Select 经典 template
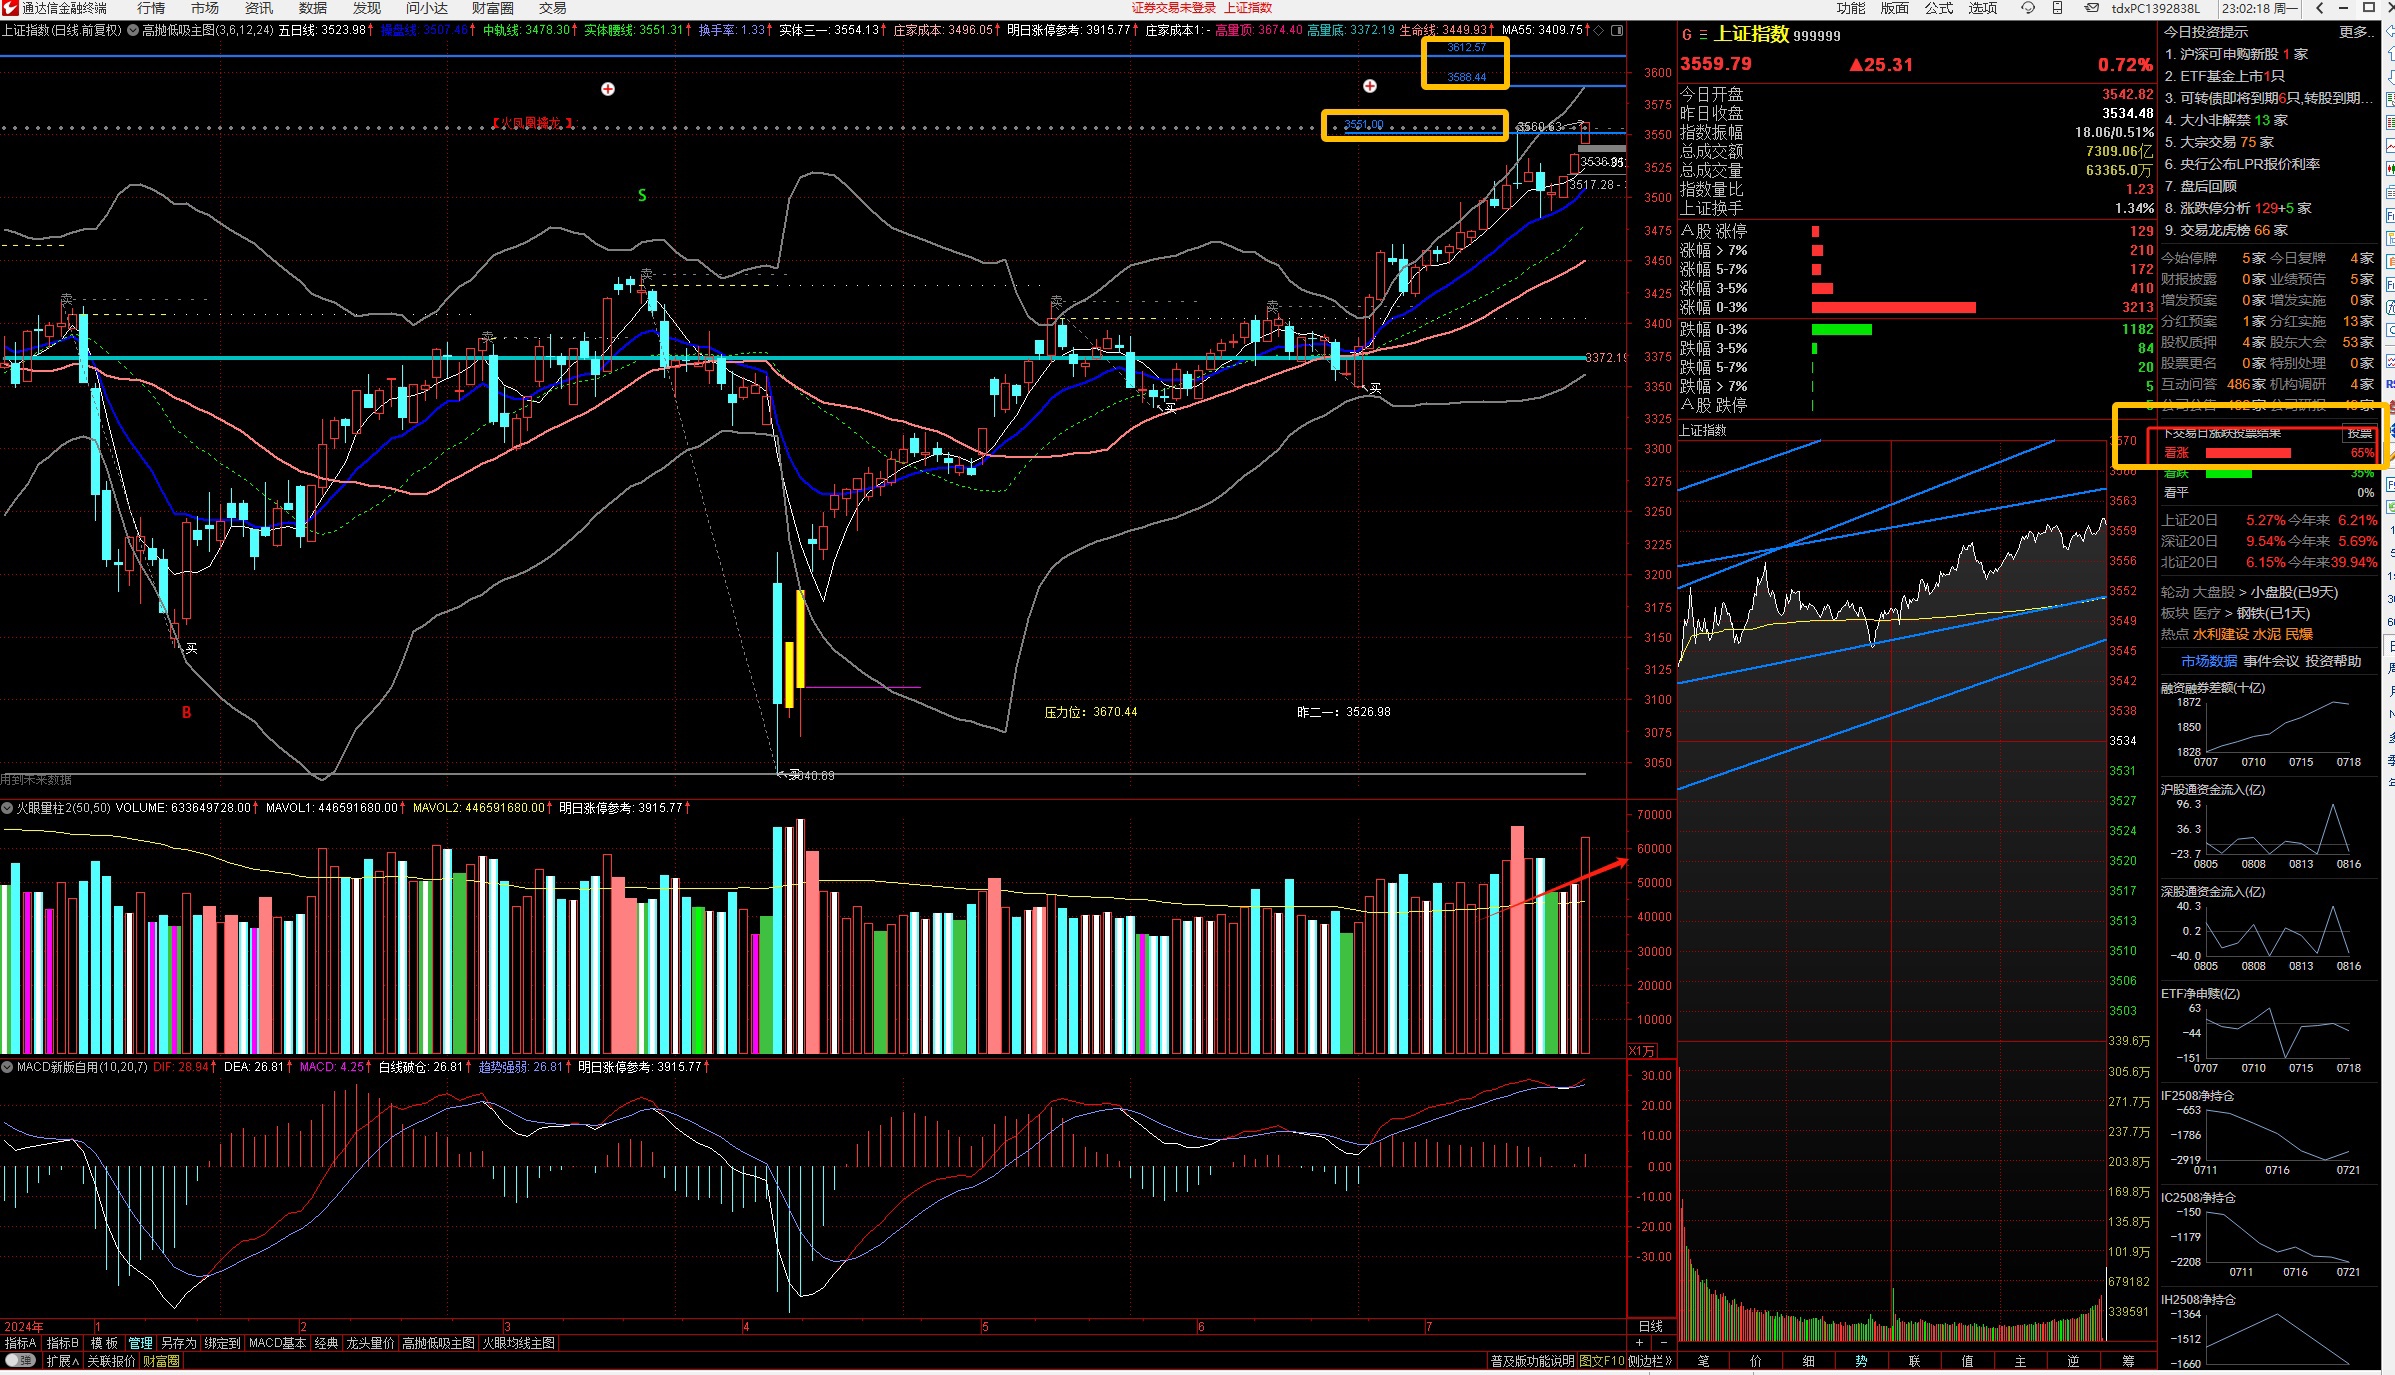Viewport: 2395px width, 1375px height. [x=326, y=1343]
